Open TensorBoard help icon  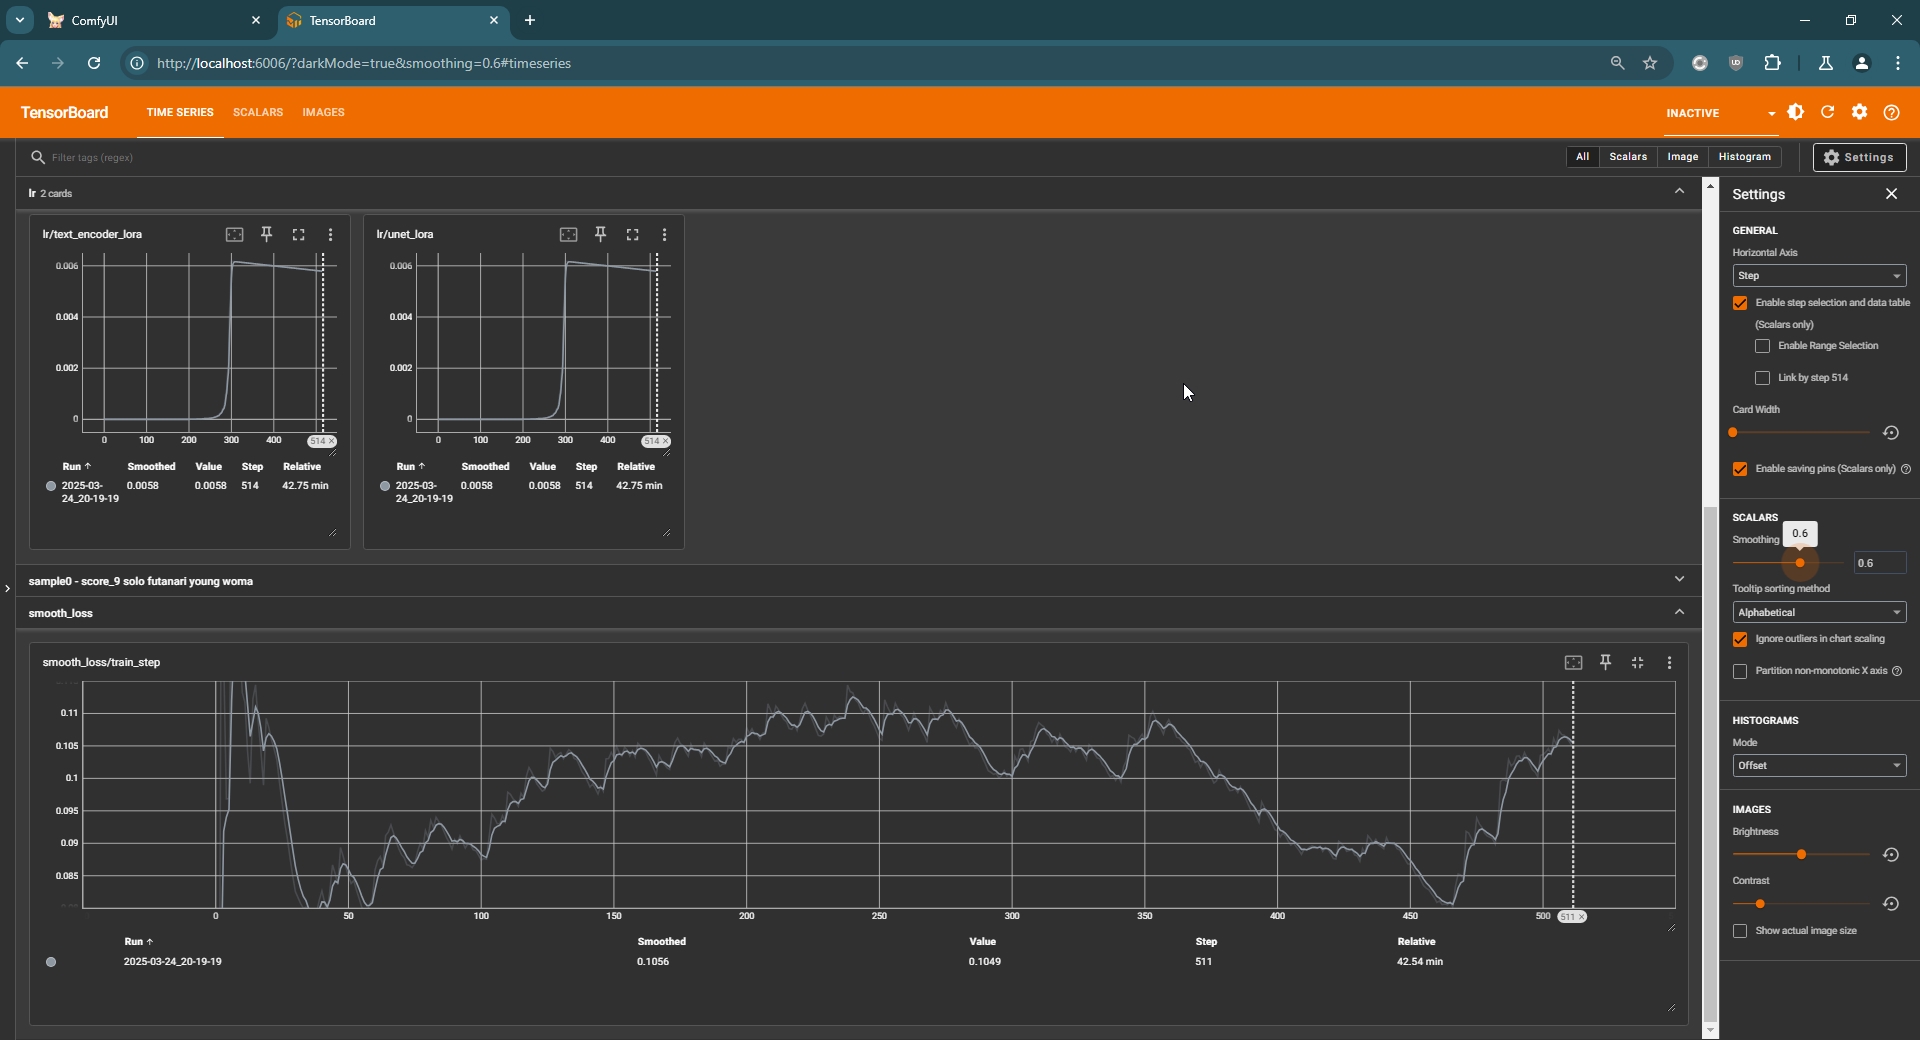(1891, 112)
